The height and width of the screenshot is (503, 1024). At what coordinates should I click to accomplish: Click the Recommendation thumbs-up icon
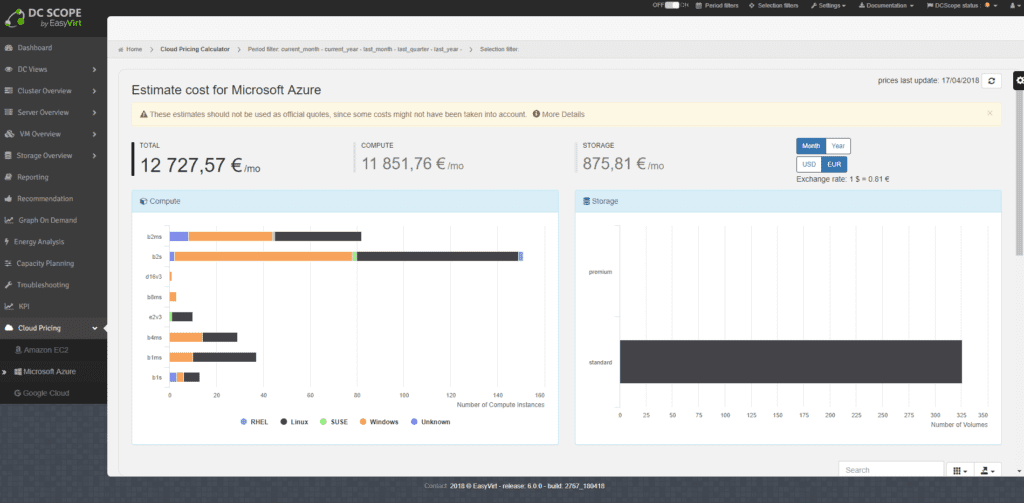click(8, 199)
